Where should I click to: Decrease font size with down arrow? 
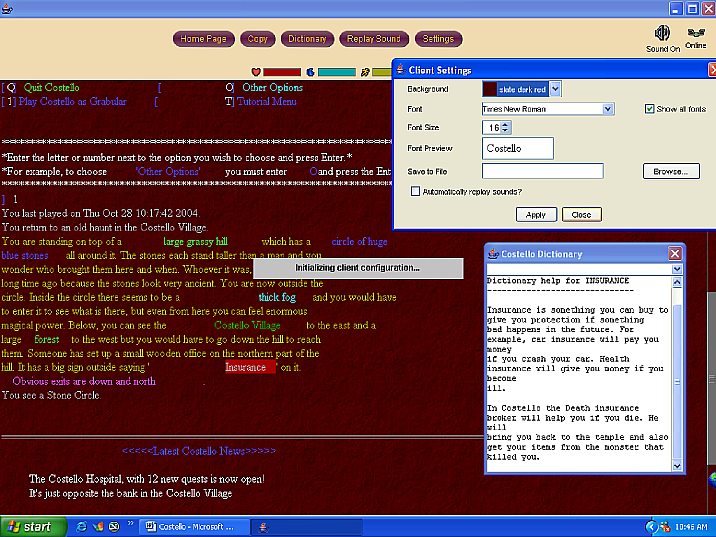pyautogui.click(x=505, y=131)
